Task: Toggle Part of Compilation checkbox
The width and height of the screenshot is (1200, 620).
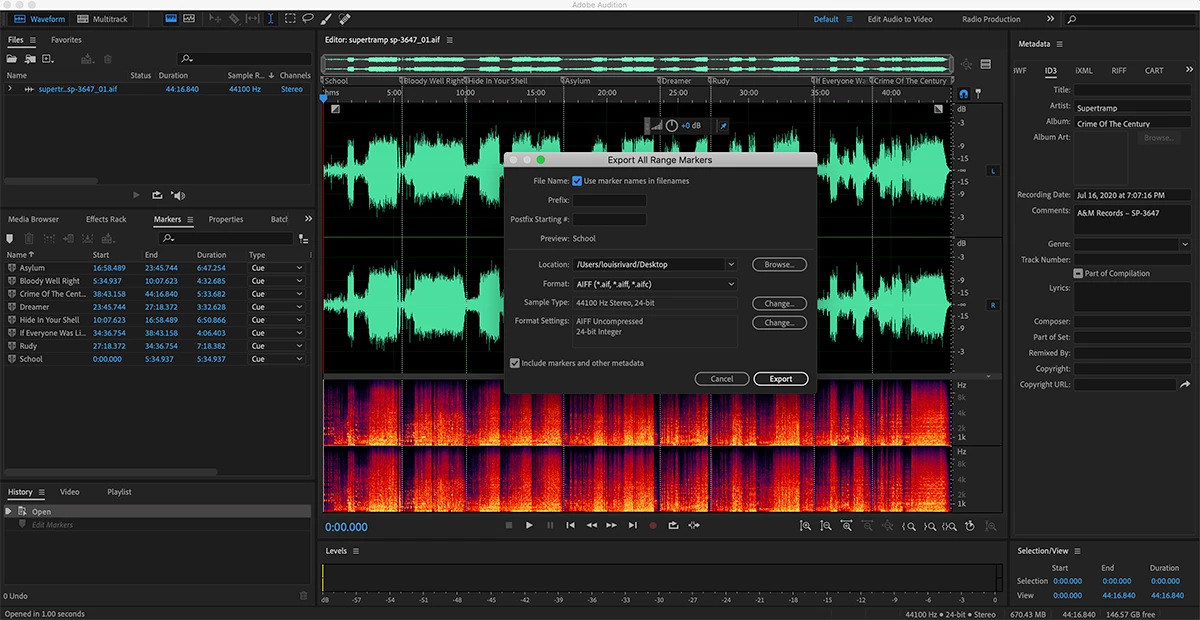Action: pos(1078,273)
